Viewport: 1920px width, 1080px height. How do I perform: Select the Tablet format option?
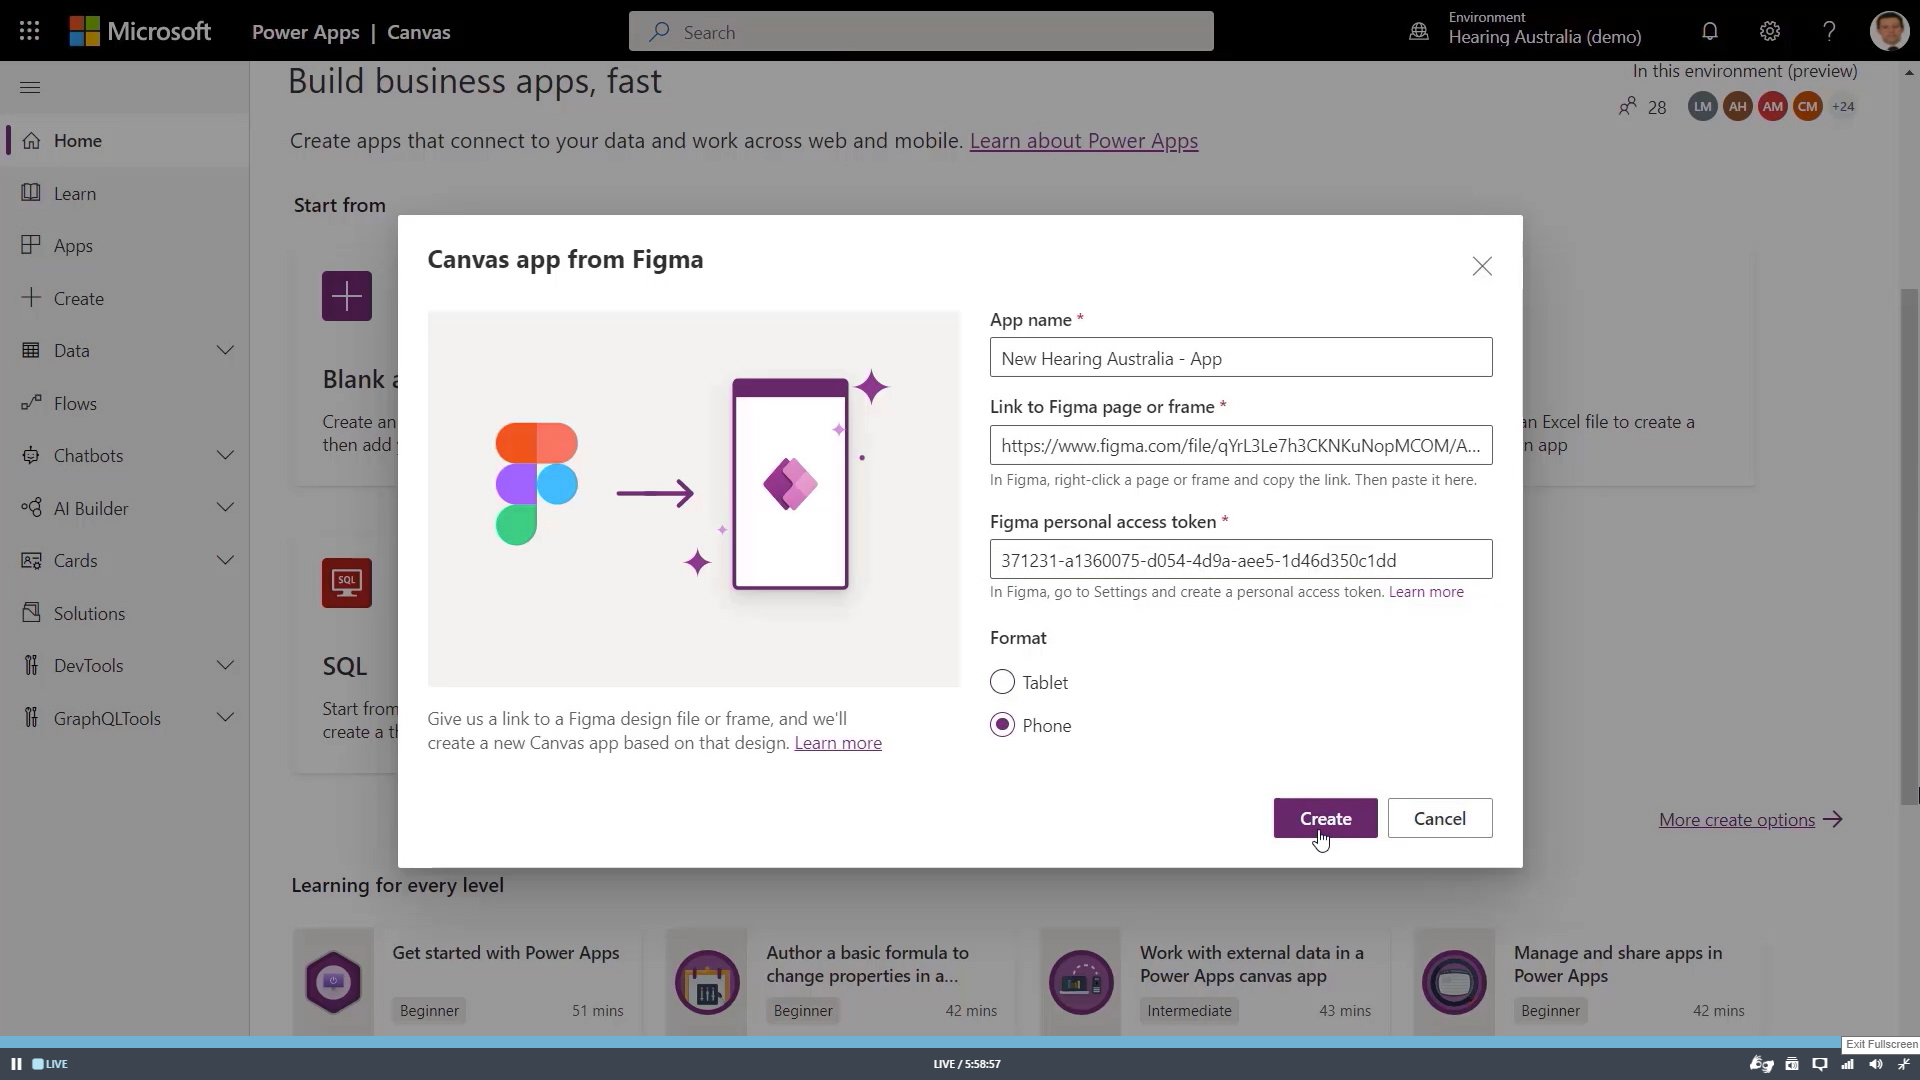point(1002,682)
